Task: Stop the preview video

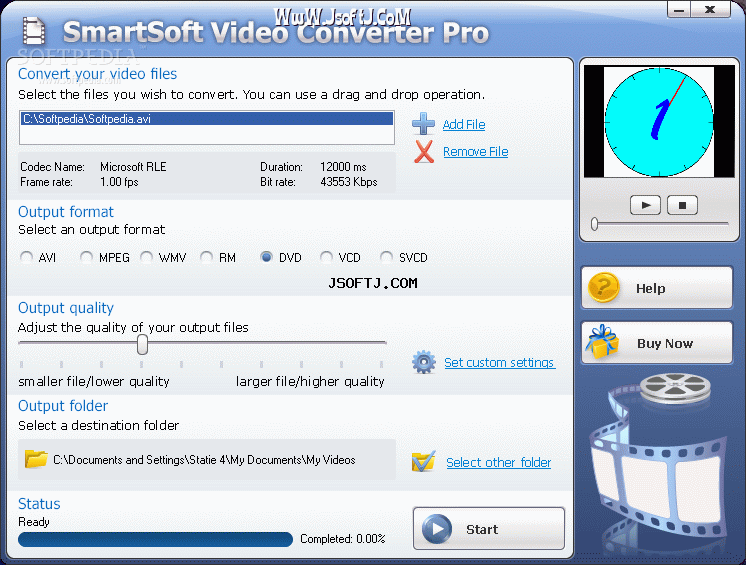Action: pos(682,205)
